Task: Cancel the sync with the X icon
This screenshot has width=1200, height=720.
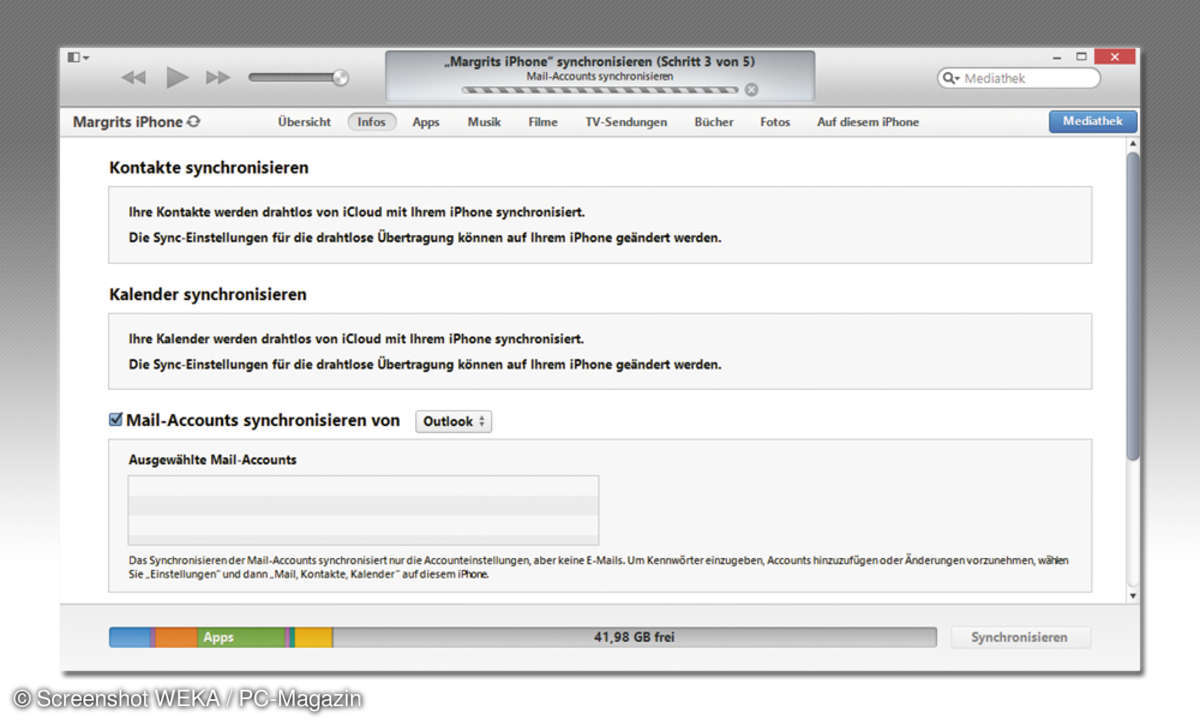Action: pyautogui.click(x=751, y=89)
